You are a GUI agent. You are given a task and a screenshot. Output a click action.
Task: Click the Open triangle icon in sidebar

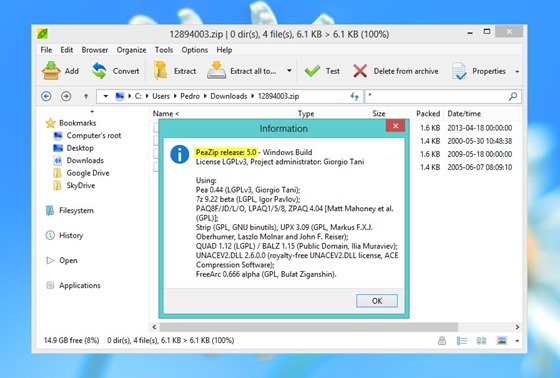coord(50,260)
